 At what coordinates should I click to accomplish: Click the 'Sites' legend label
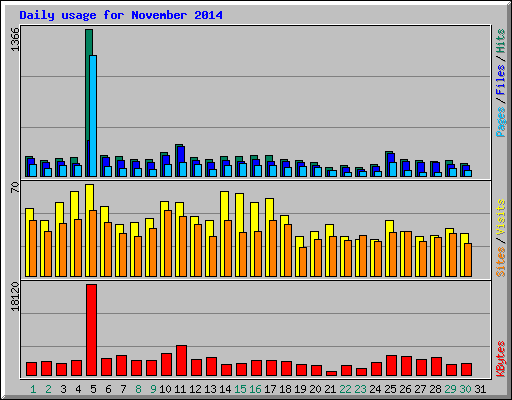[x=501, y=262]
